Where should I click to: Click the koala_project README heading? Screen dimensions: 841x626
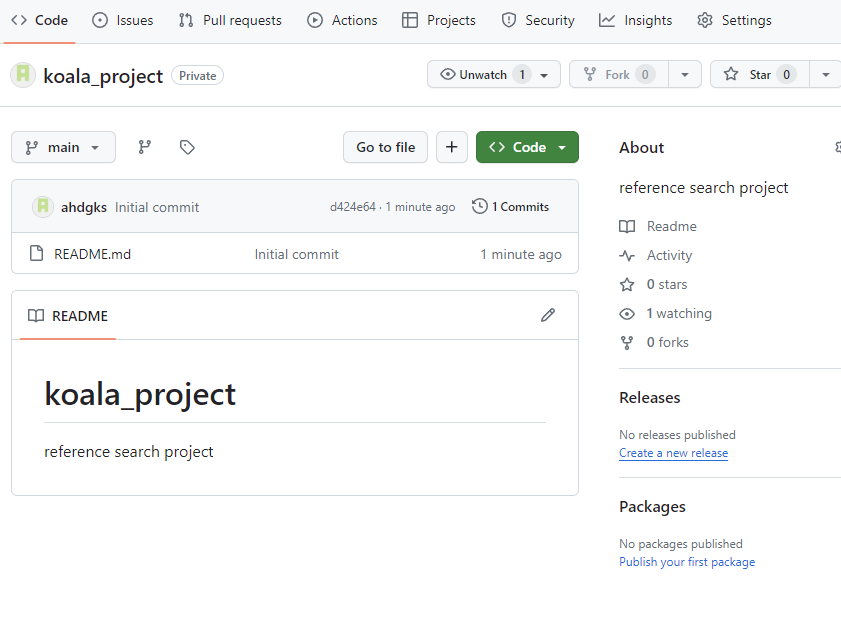pos(140,394)
